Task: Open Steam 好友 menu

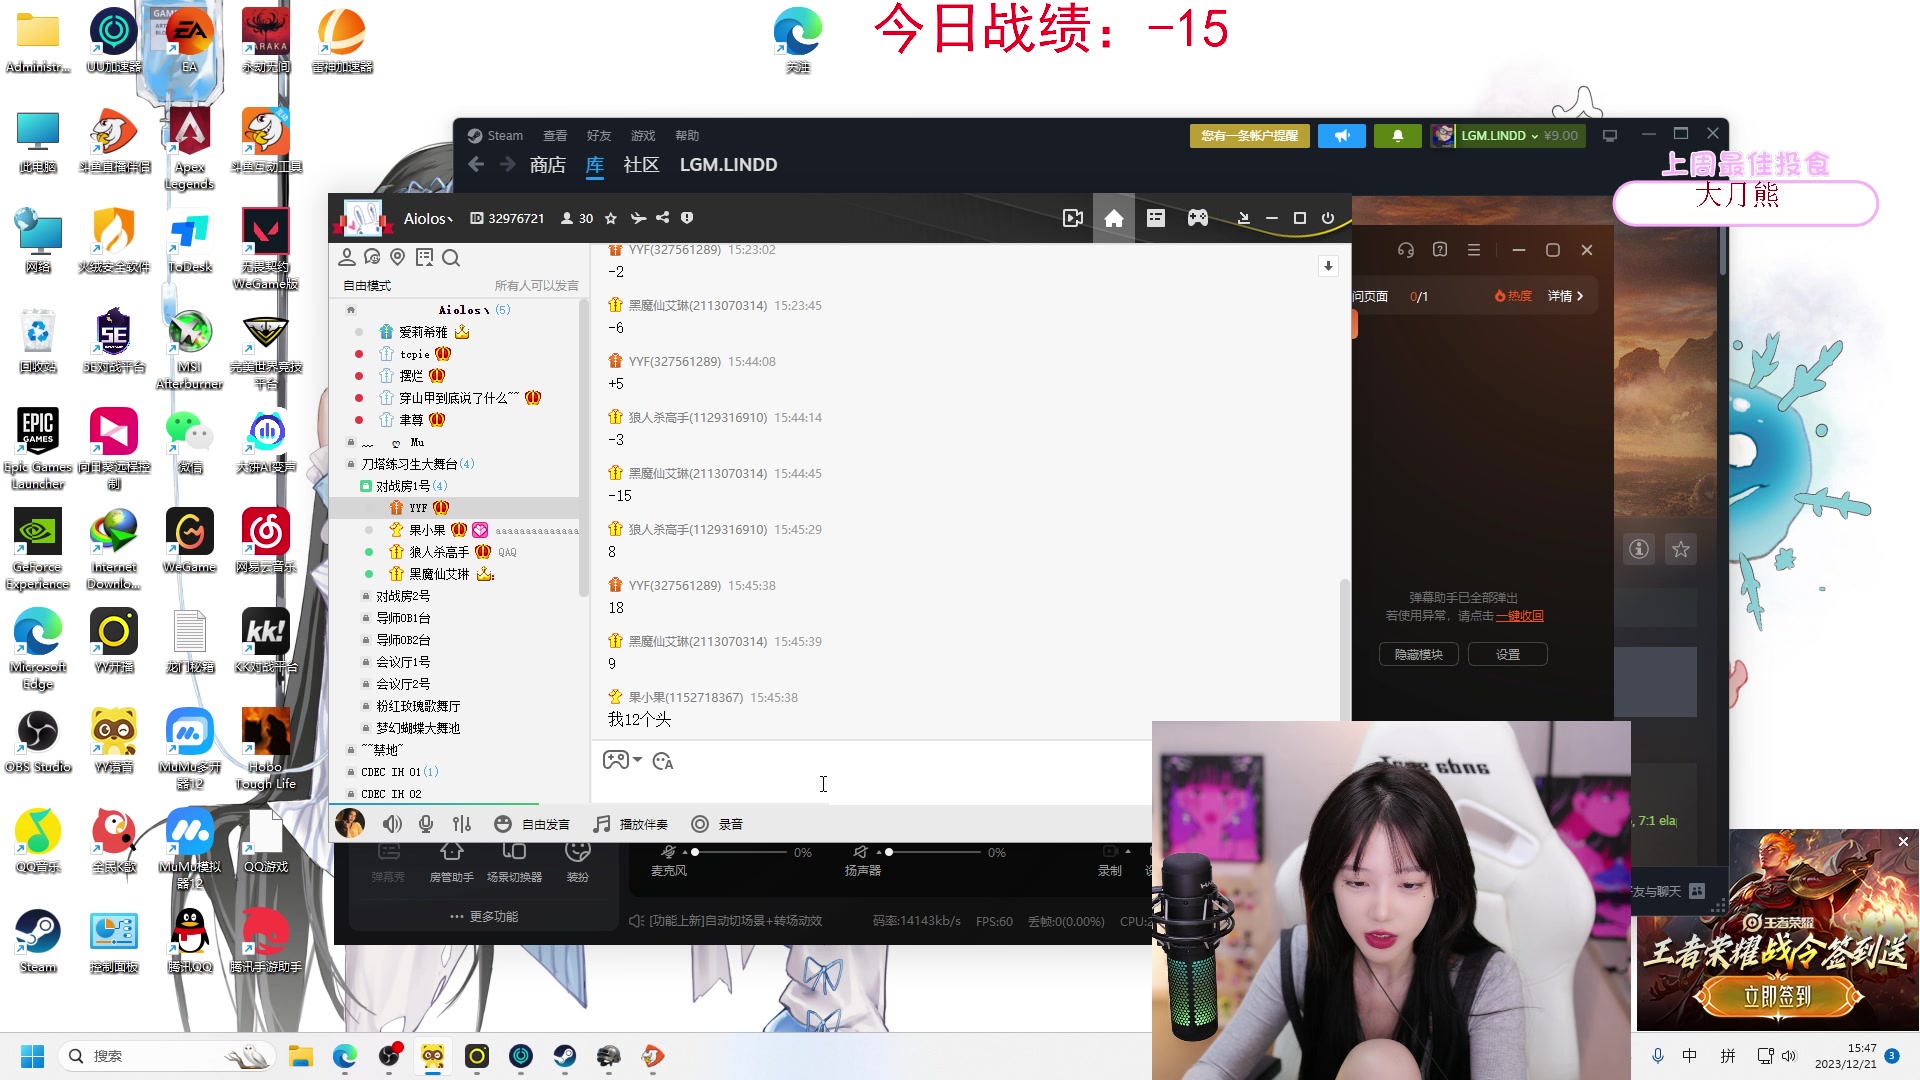Action: coord(599,136)
